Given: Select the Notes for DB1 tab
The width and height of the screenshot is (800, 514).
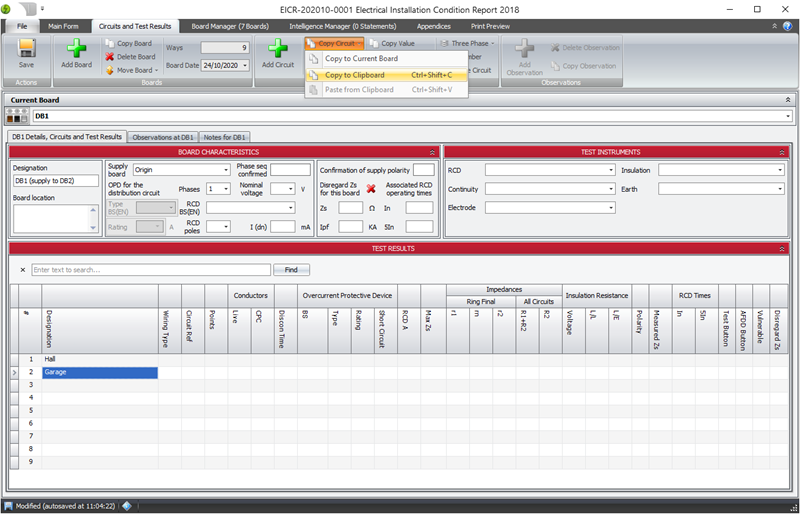Looking at the screenshot, I should tap(224, 137).
